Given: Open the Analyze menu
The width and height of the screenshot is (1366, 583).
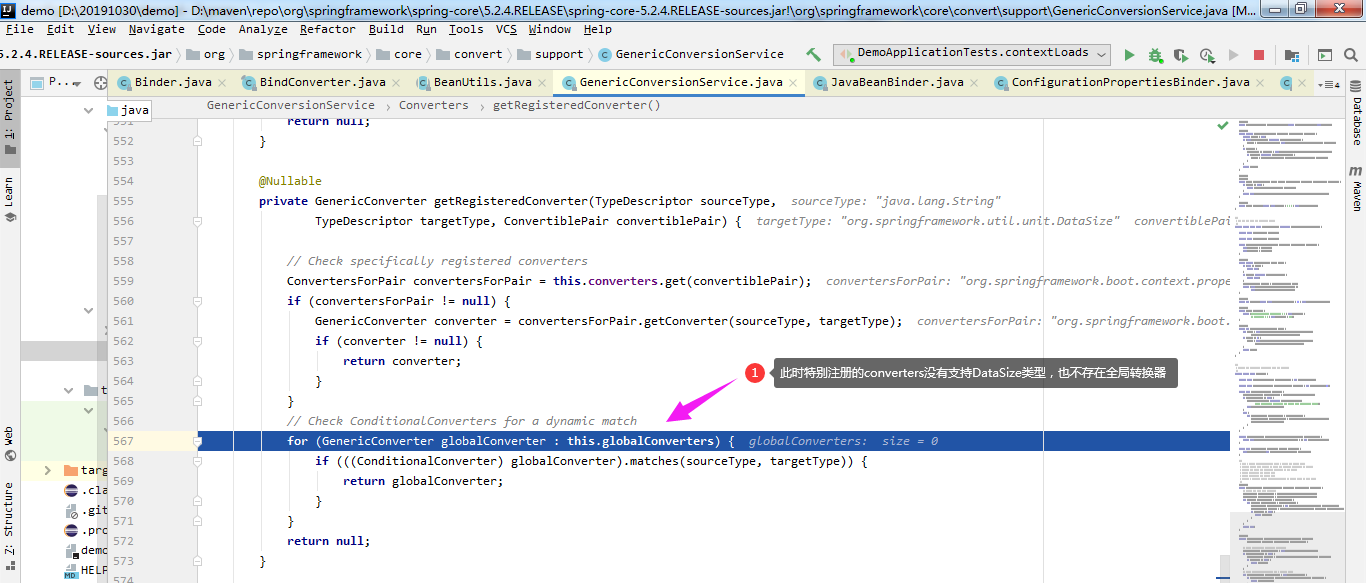Looking at the screenshot, I should (263, 29).
